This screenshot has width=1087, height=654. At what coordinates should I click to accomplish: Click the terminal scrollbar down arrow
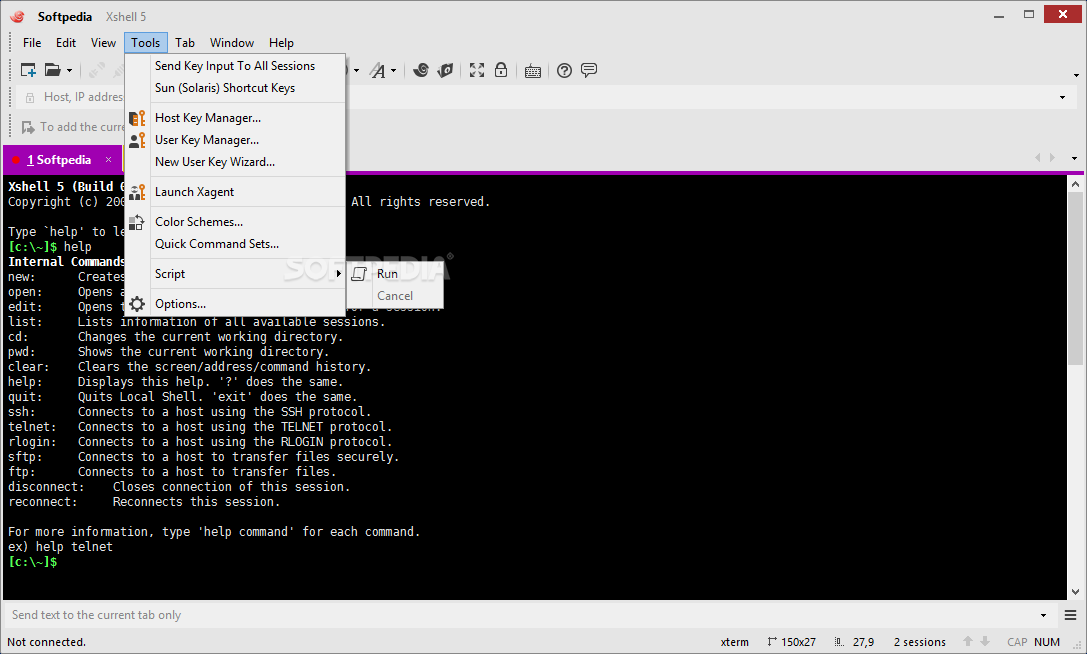(1075, 592)
